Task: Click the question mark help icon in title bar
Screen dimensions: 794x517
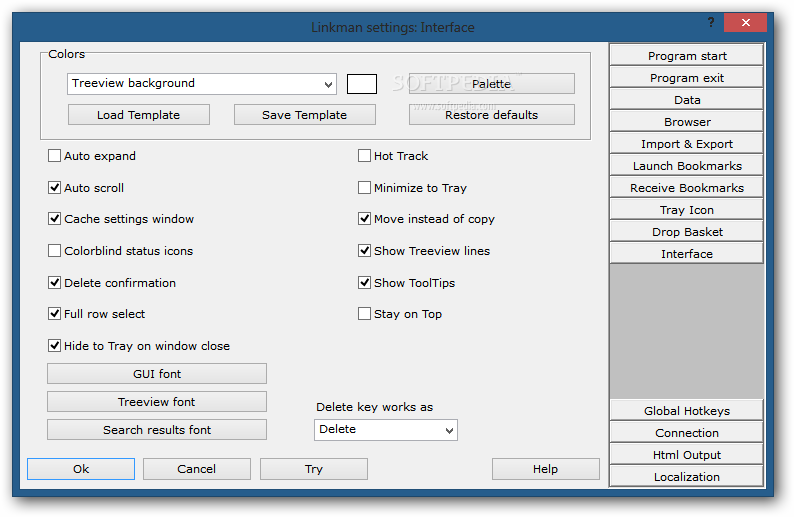Action: pyautogui.click(x=711, y=22)
